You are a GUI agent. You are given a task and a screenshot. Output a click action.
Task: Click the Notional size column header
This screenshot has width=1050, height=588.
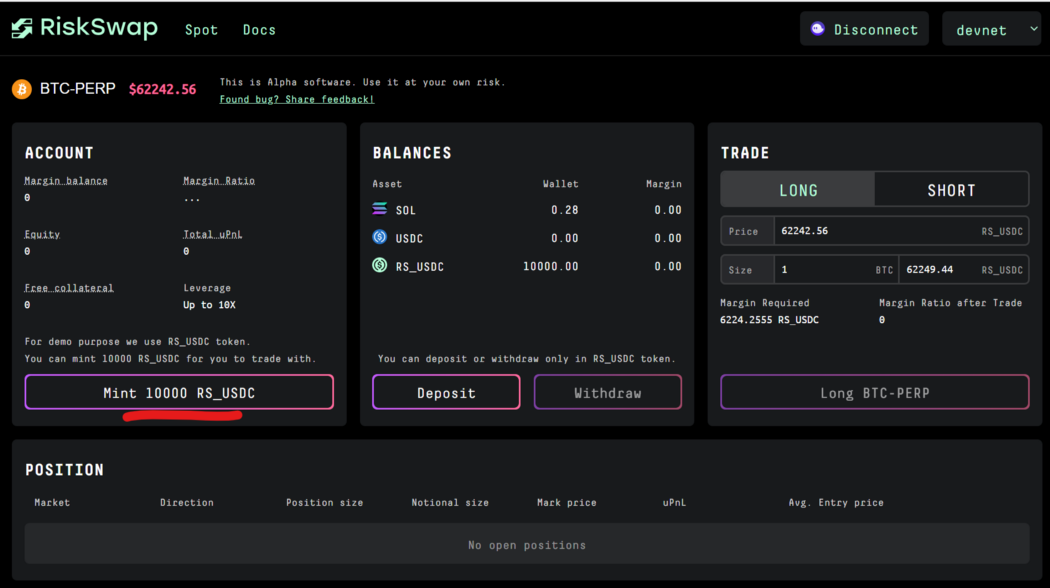450,502
